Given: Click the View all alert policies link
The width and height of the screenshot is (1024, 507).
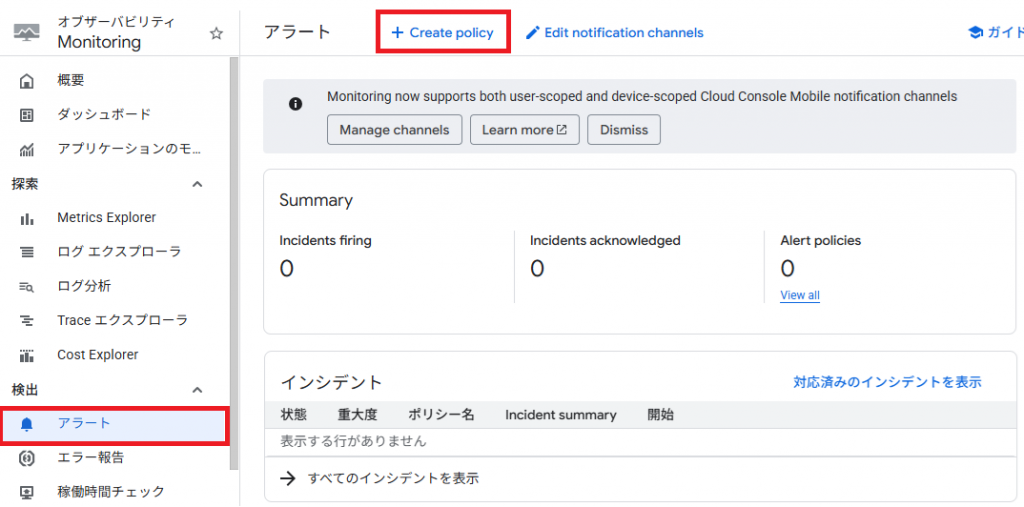Looking at the screenshot, I should coord(799,295).
